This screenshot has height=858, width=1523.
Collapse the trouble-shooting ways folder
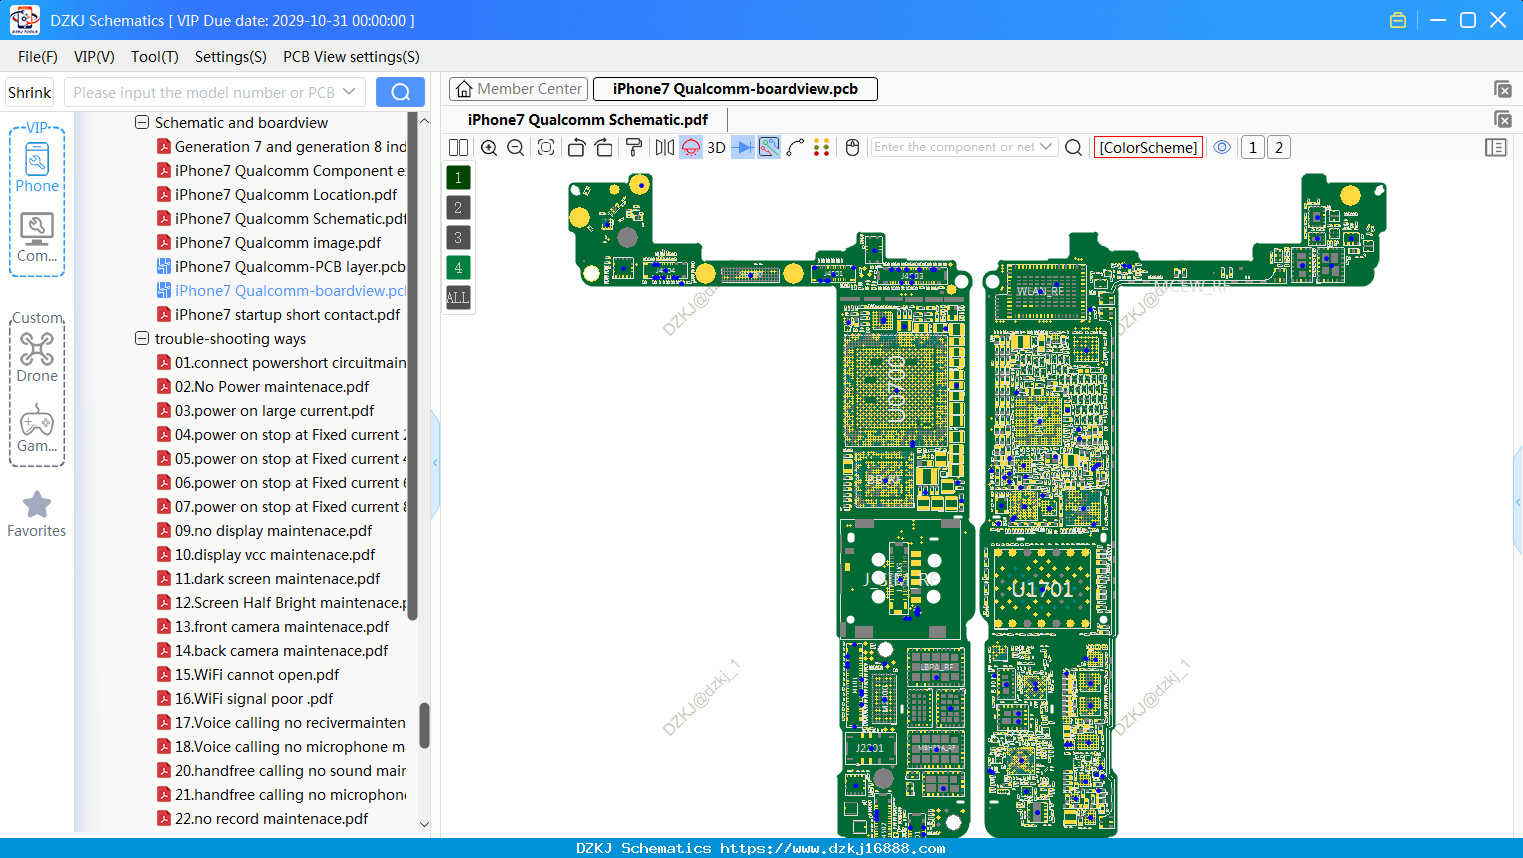(142, 338)
